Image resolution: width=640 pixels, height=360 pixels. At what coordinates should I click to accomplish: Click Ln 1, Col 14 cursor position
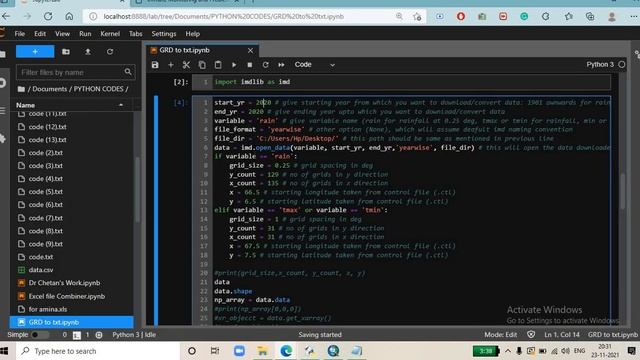(562, 335)
